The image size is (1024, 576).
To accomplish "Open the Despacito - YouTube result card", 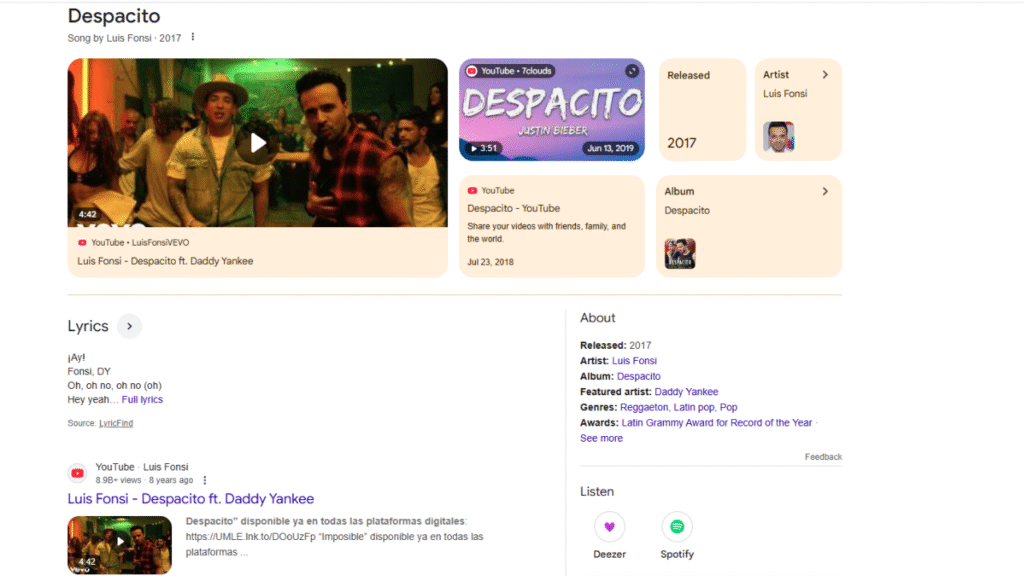I will coord(552,226).
